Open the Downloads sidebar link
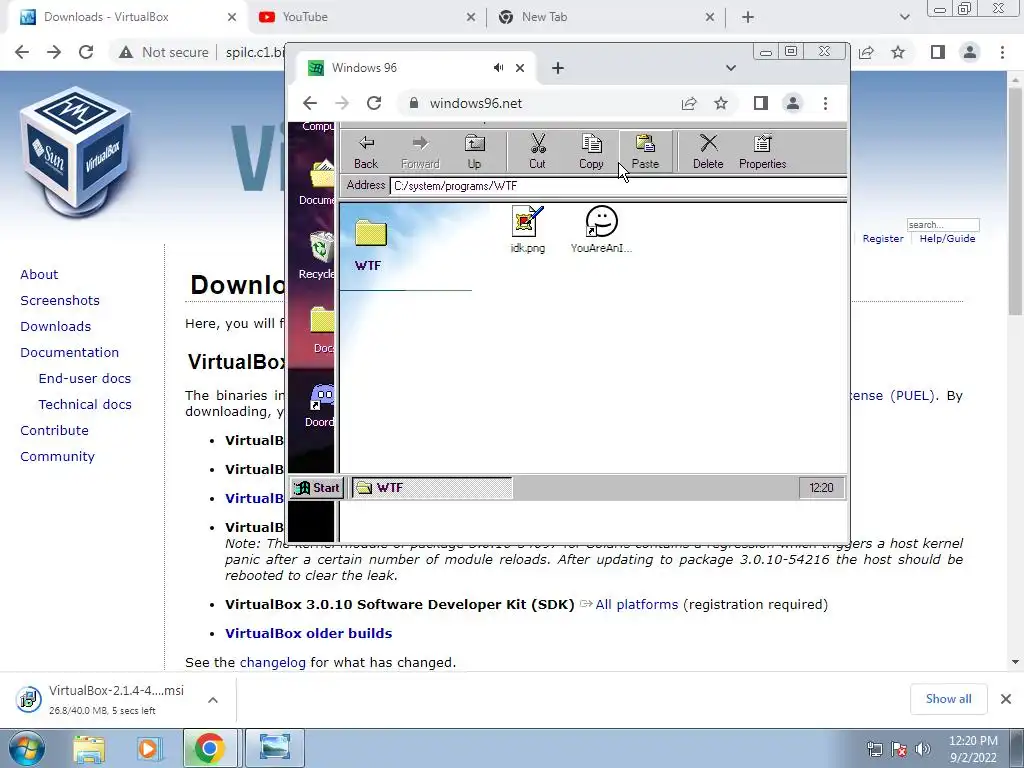1024x768 pixels. tap(56, 327)
